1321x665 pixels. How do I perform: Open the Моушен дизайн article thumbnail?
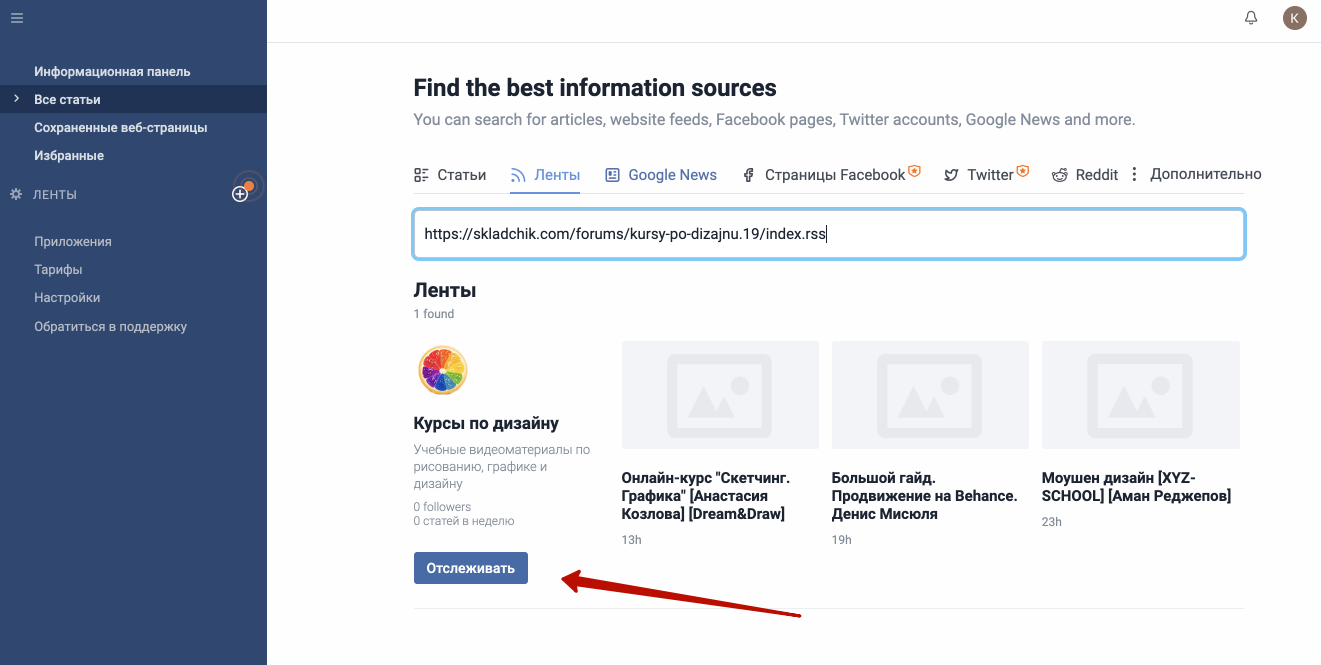[1140, 394]
